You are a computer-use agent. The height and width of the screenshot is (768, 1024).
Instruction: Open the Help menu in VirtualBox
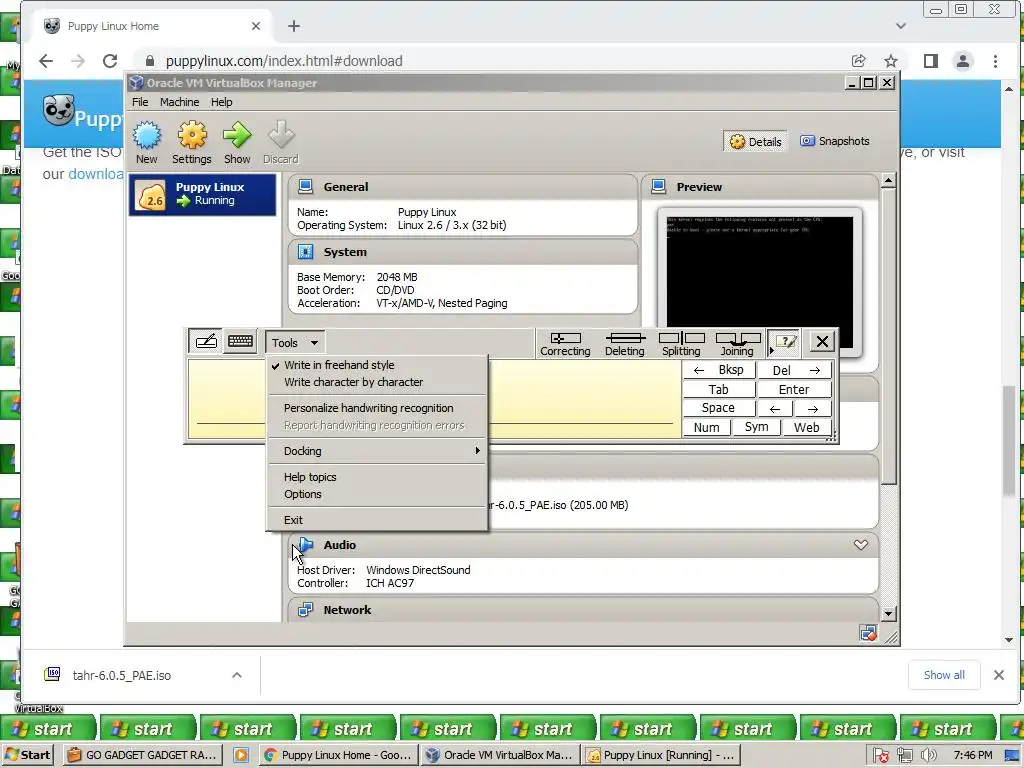pos(221,102)
